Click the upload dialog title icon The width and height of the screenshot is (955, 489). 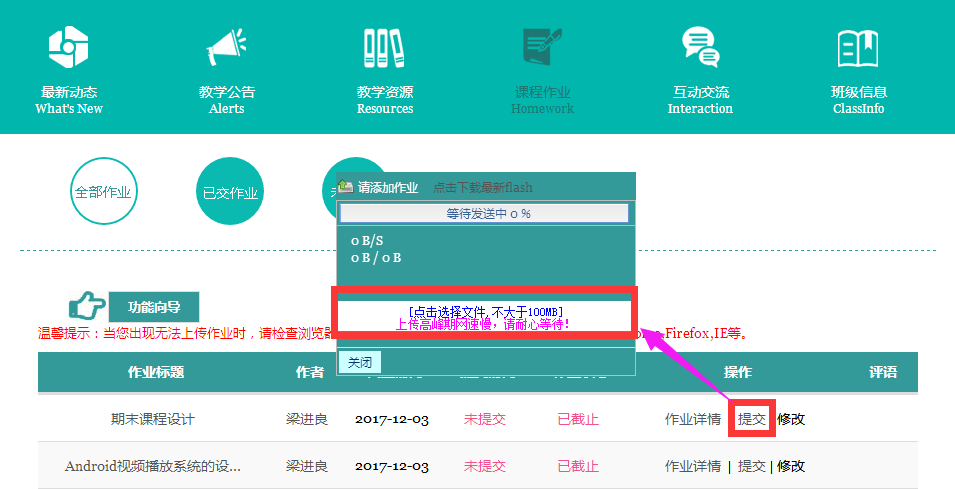346,187
